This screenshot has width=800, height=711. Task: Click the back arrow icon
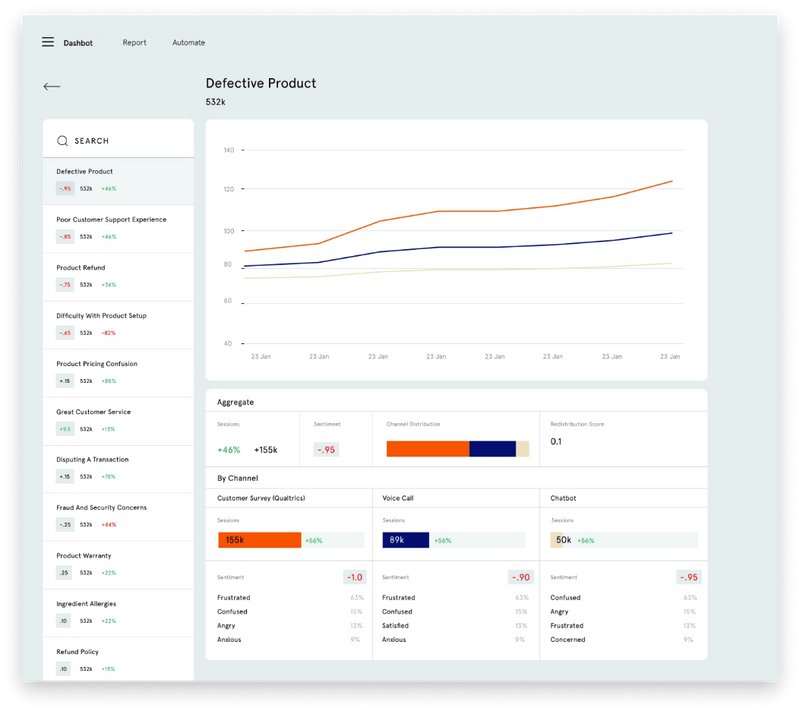point(51,86)
